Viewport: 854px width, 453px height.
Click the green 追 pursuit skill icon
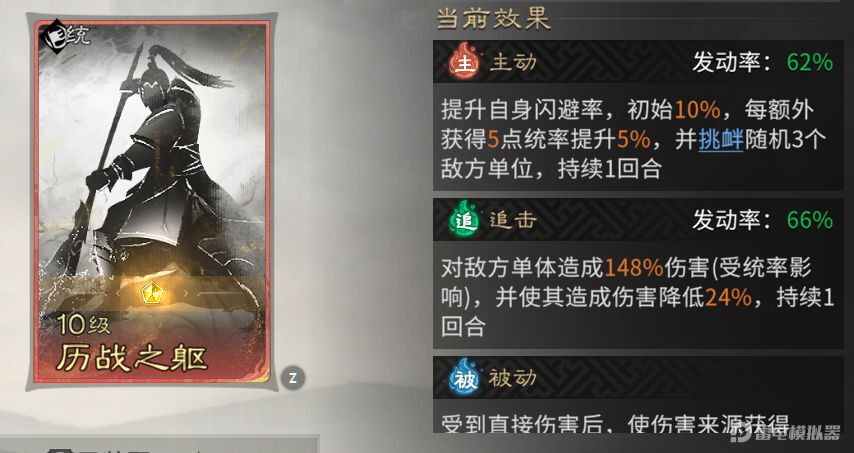click(464, 219)
